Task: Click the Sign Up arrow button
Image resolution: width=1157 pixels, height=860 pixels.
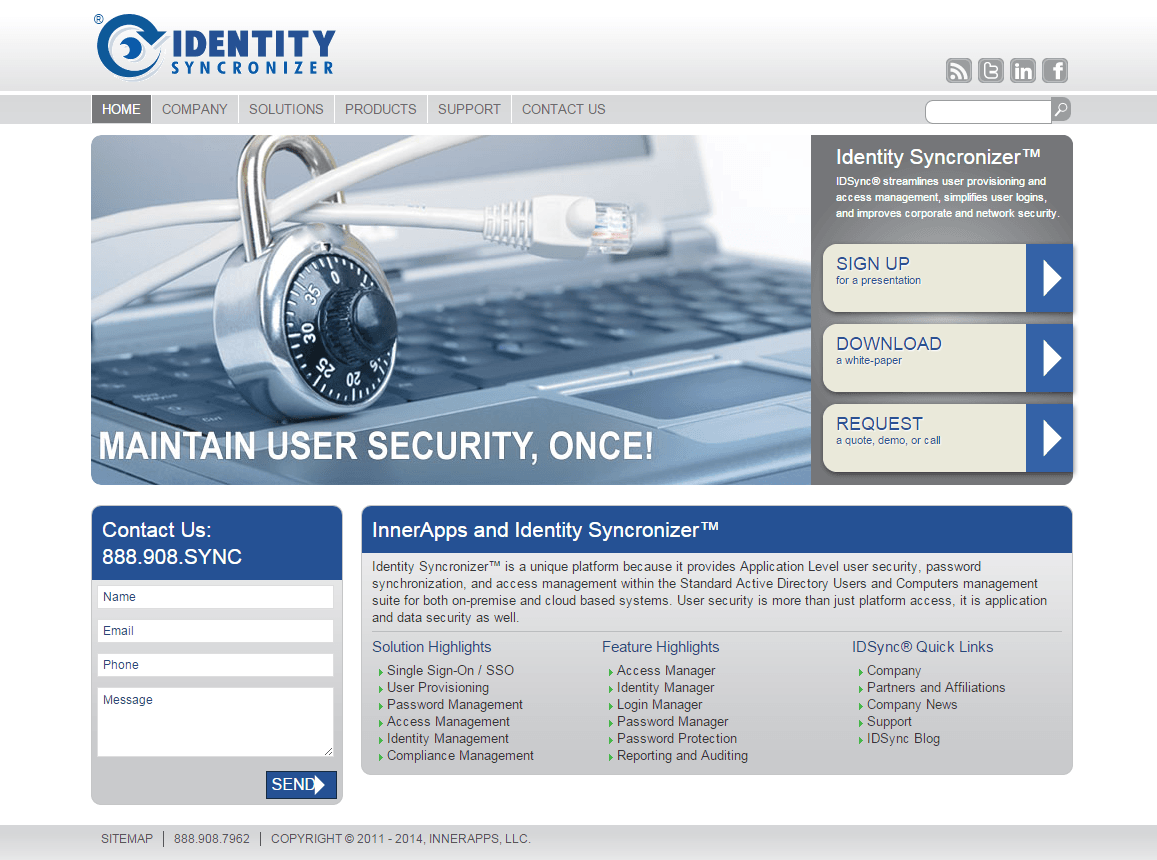Action: click(x=1049, y=278)
